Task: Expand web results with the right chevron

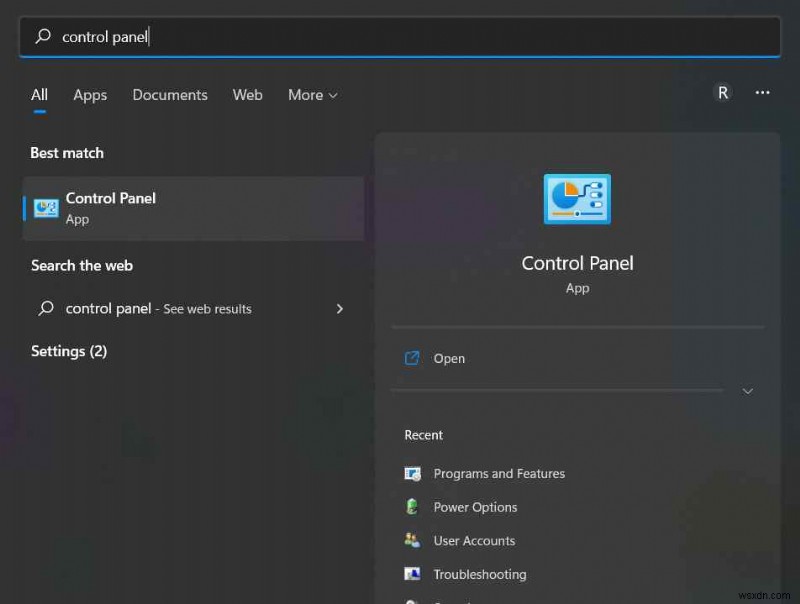Action: [x=340, y=309]
